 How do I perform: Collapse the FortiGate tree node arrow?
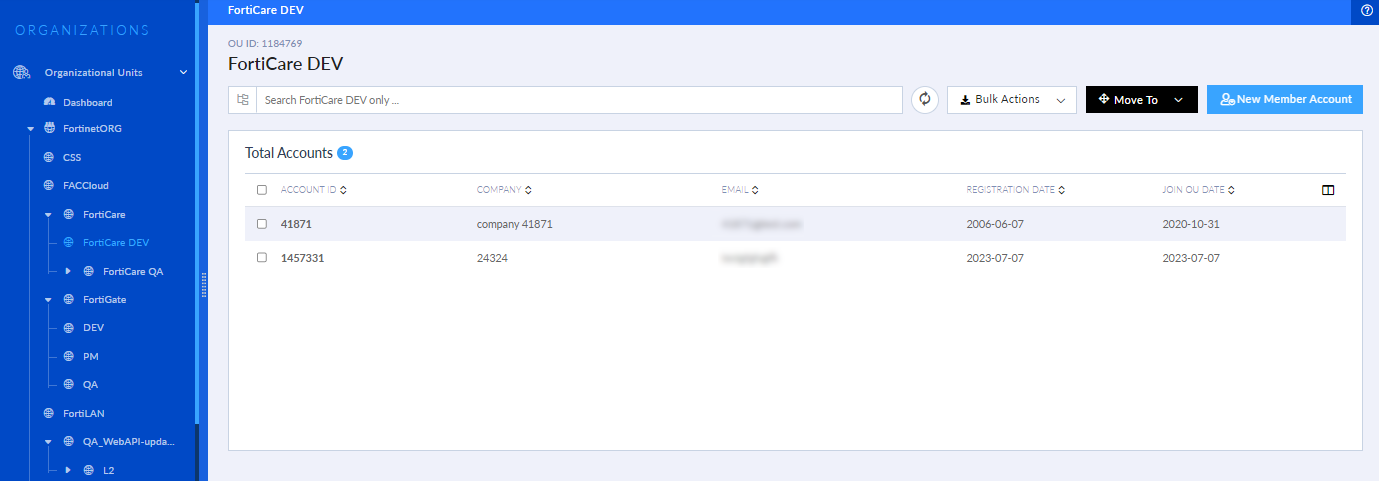coord(48,300)
